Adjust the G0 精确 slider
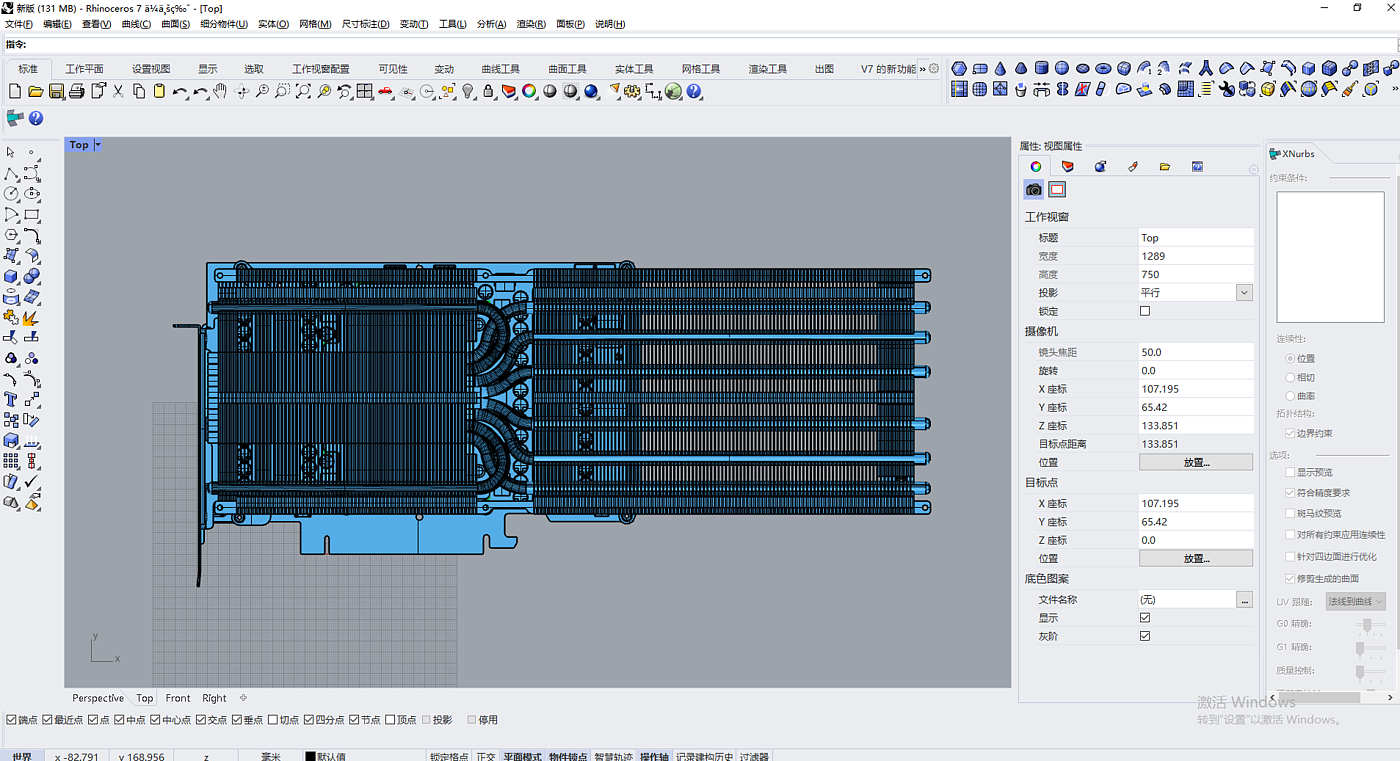The width and height of the screenshot is (1400, 761). pos(1367,624)
